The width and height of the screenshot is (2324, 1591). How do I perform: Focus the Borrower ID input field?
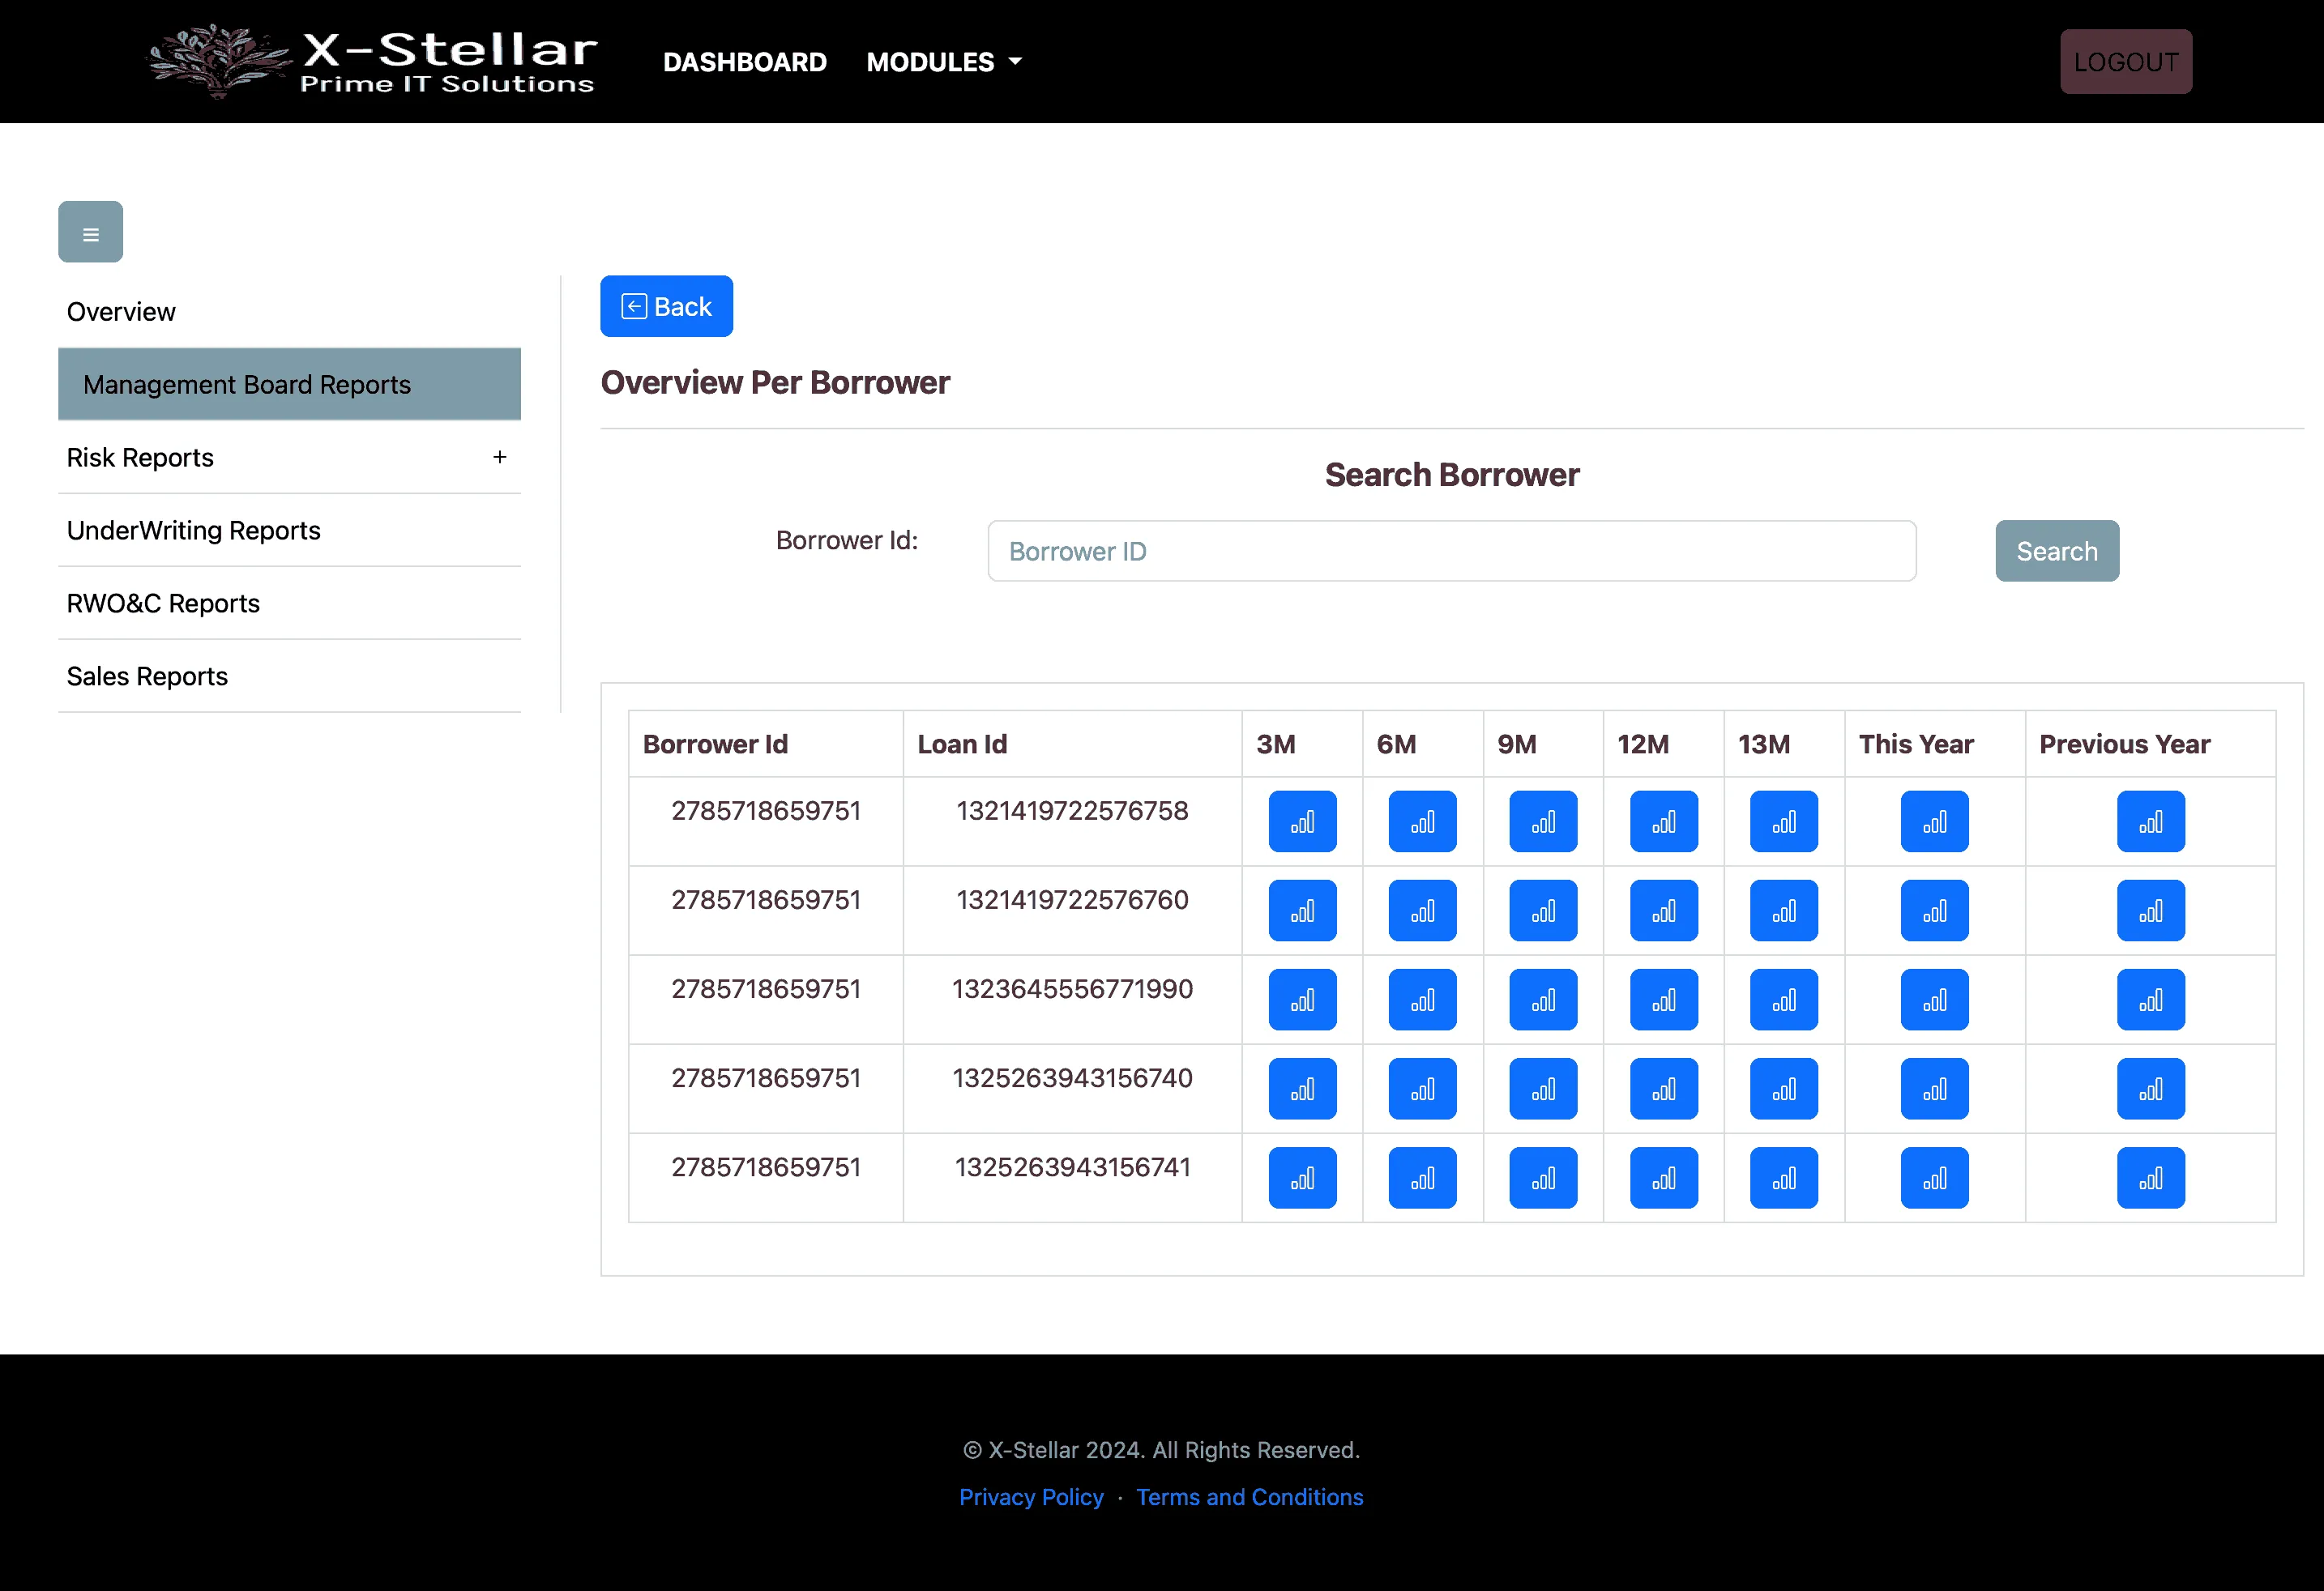(1451, 551)
